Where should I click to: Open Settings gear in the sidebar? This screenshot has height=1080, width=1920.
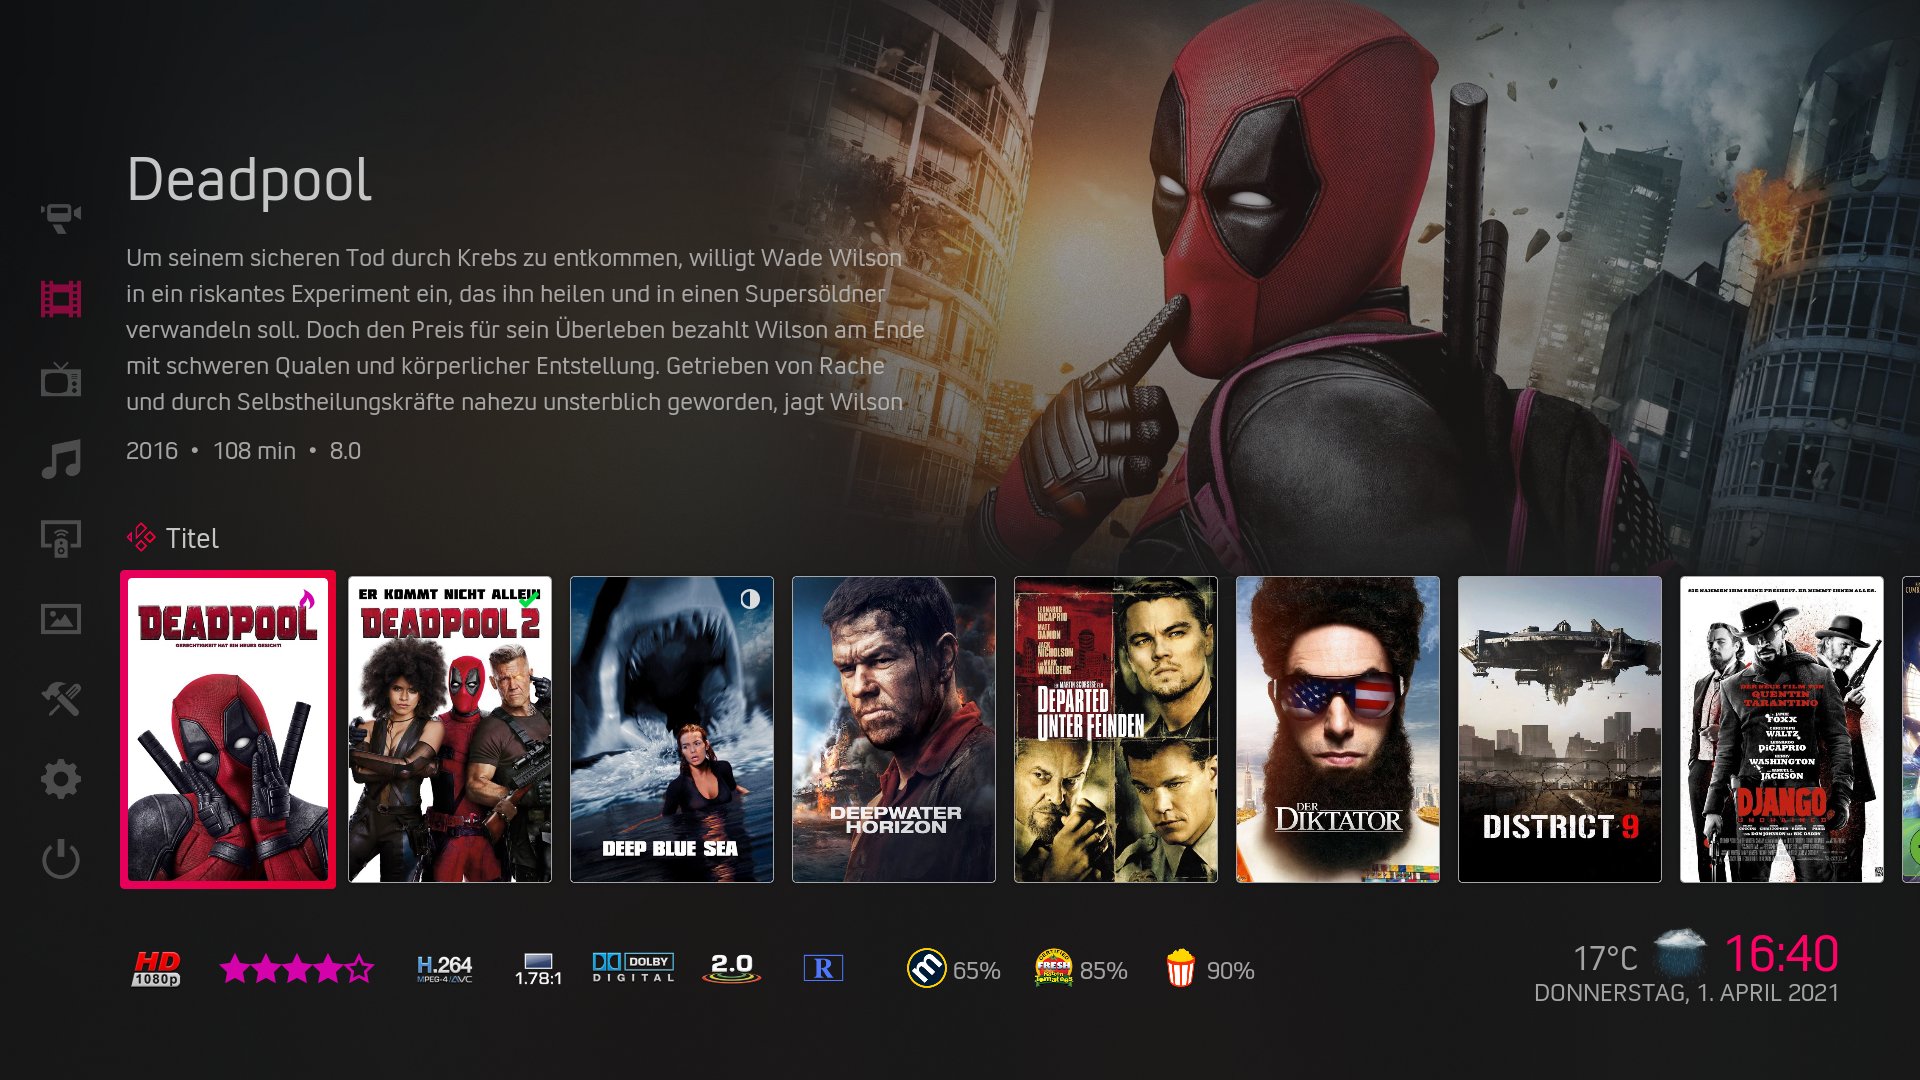point(61,779)
